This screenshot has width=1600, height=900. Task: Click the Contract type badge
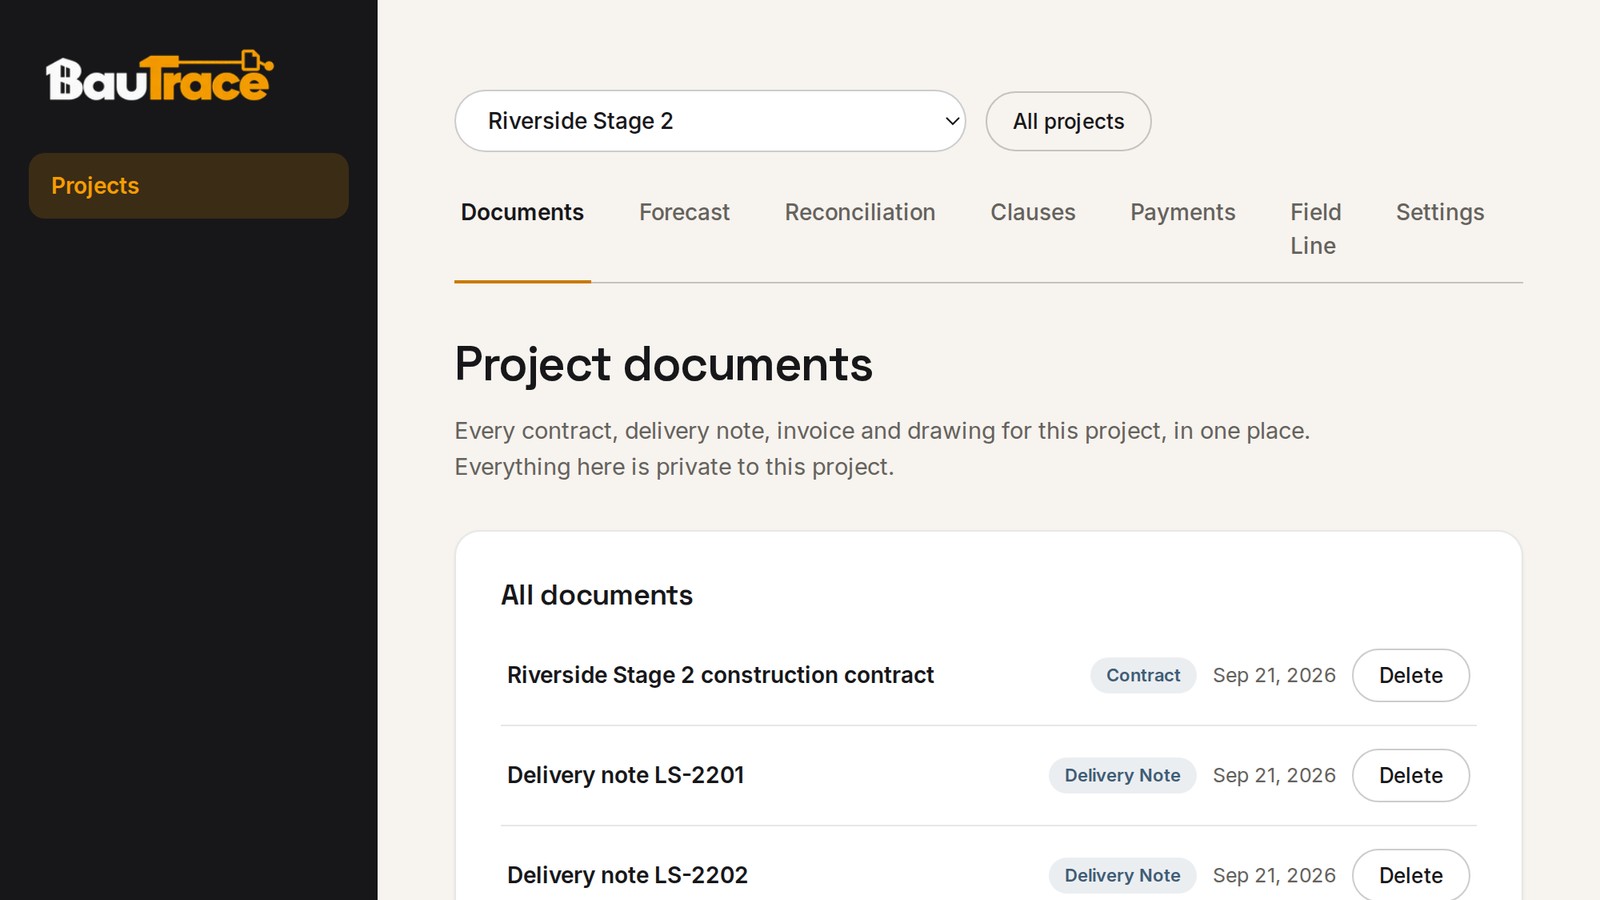[x=1143, y=675]
